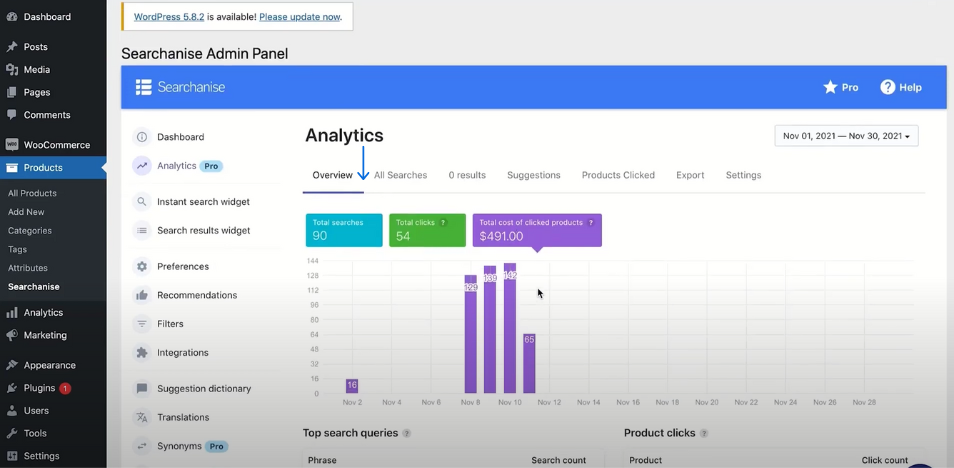Screen dimensions: 954x468
Task: Click the Recommendations thumbs-up icon
Action: pos(142,295)
